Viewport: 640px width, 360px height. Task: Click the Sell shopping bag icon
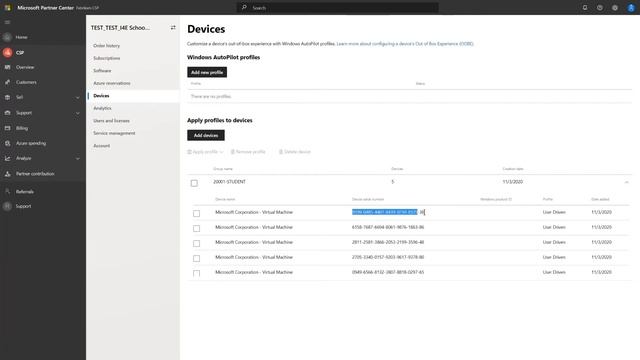(7, 97)
